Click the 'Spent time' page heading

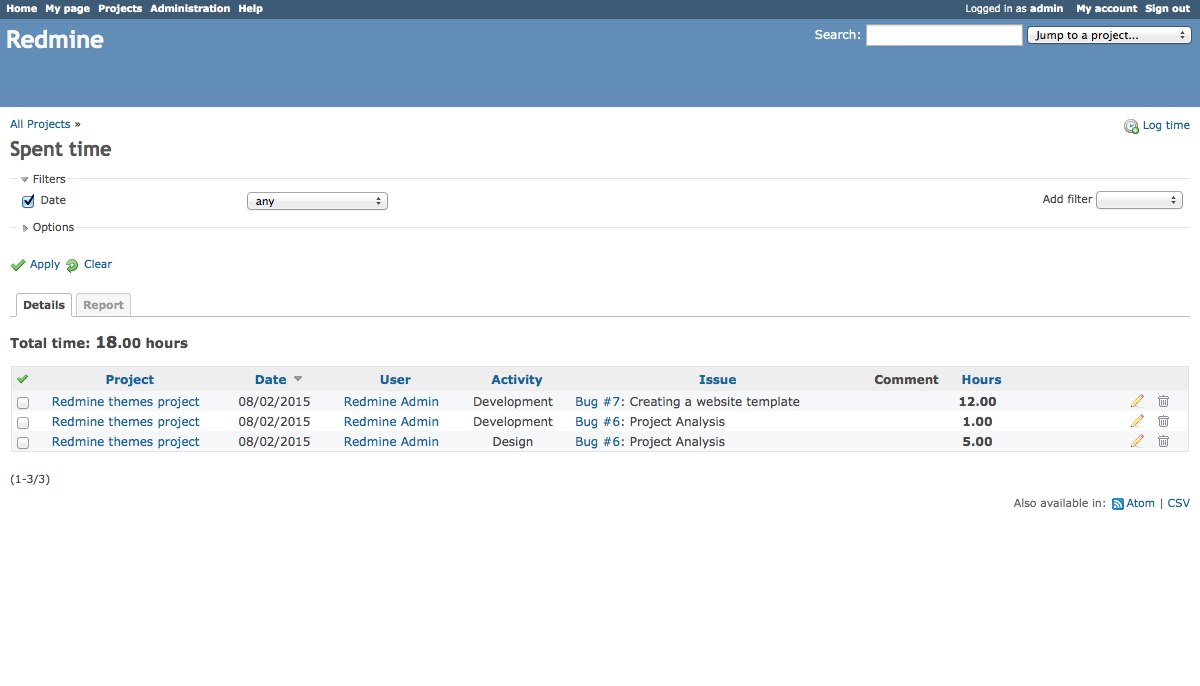coord(61,149)
